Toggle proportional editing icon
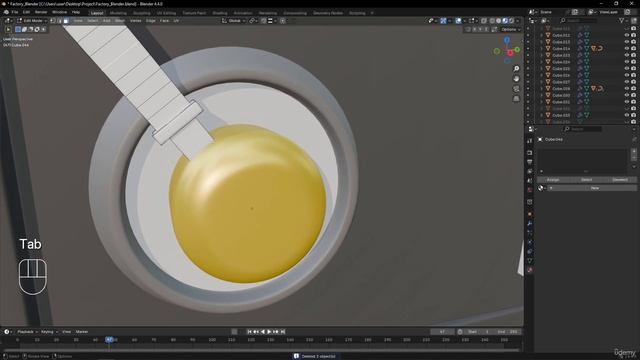The width and height of the screenshot is (640, 360). point(282,20)
